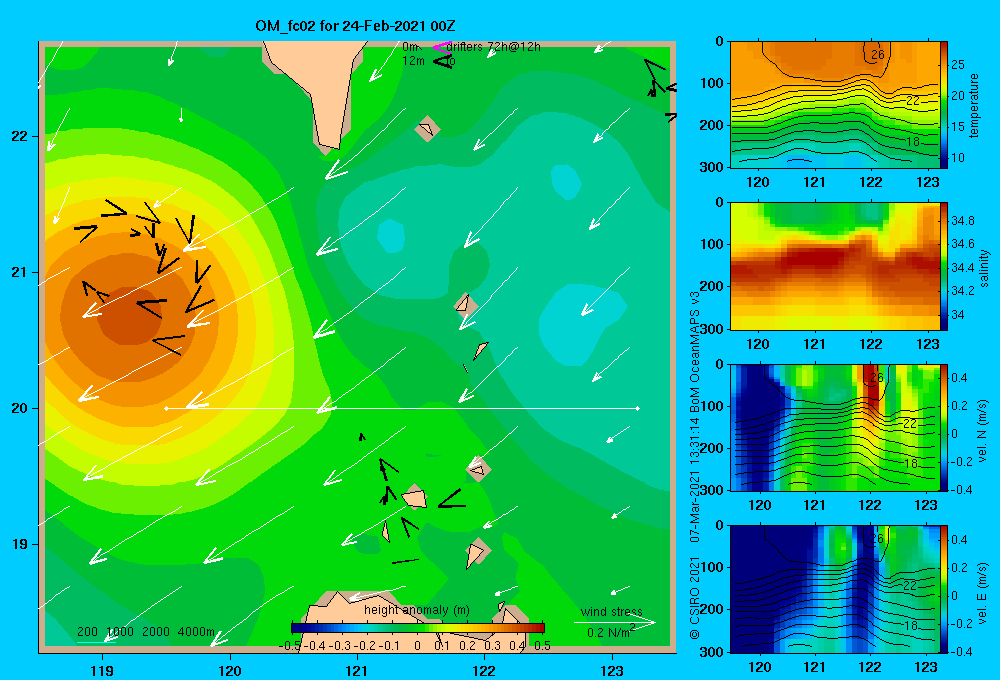Click the red northward jet in vel. N plot
Image resolution: width=1000 pixels, height=680 pixels.
871,389
